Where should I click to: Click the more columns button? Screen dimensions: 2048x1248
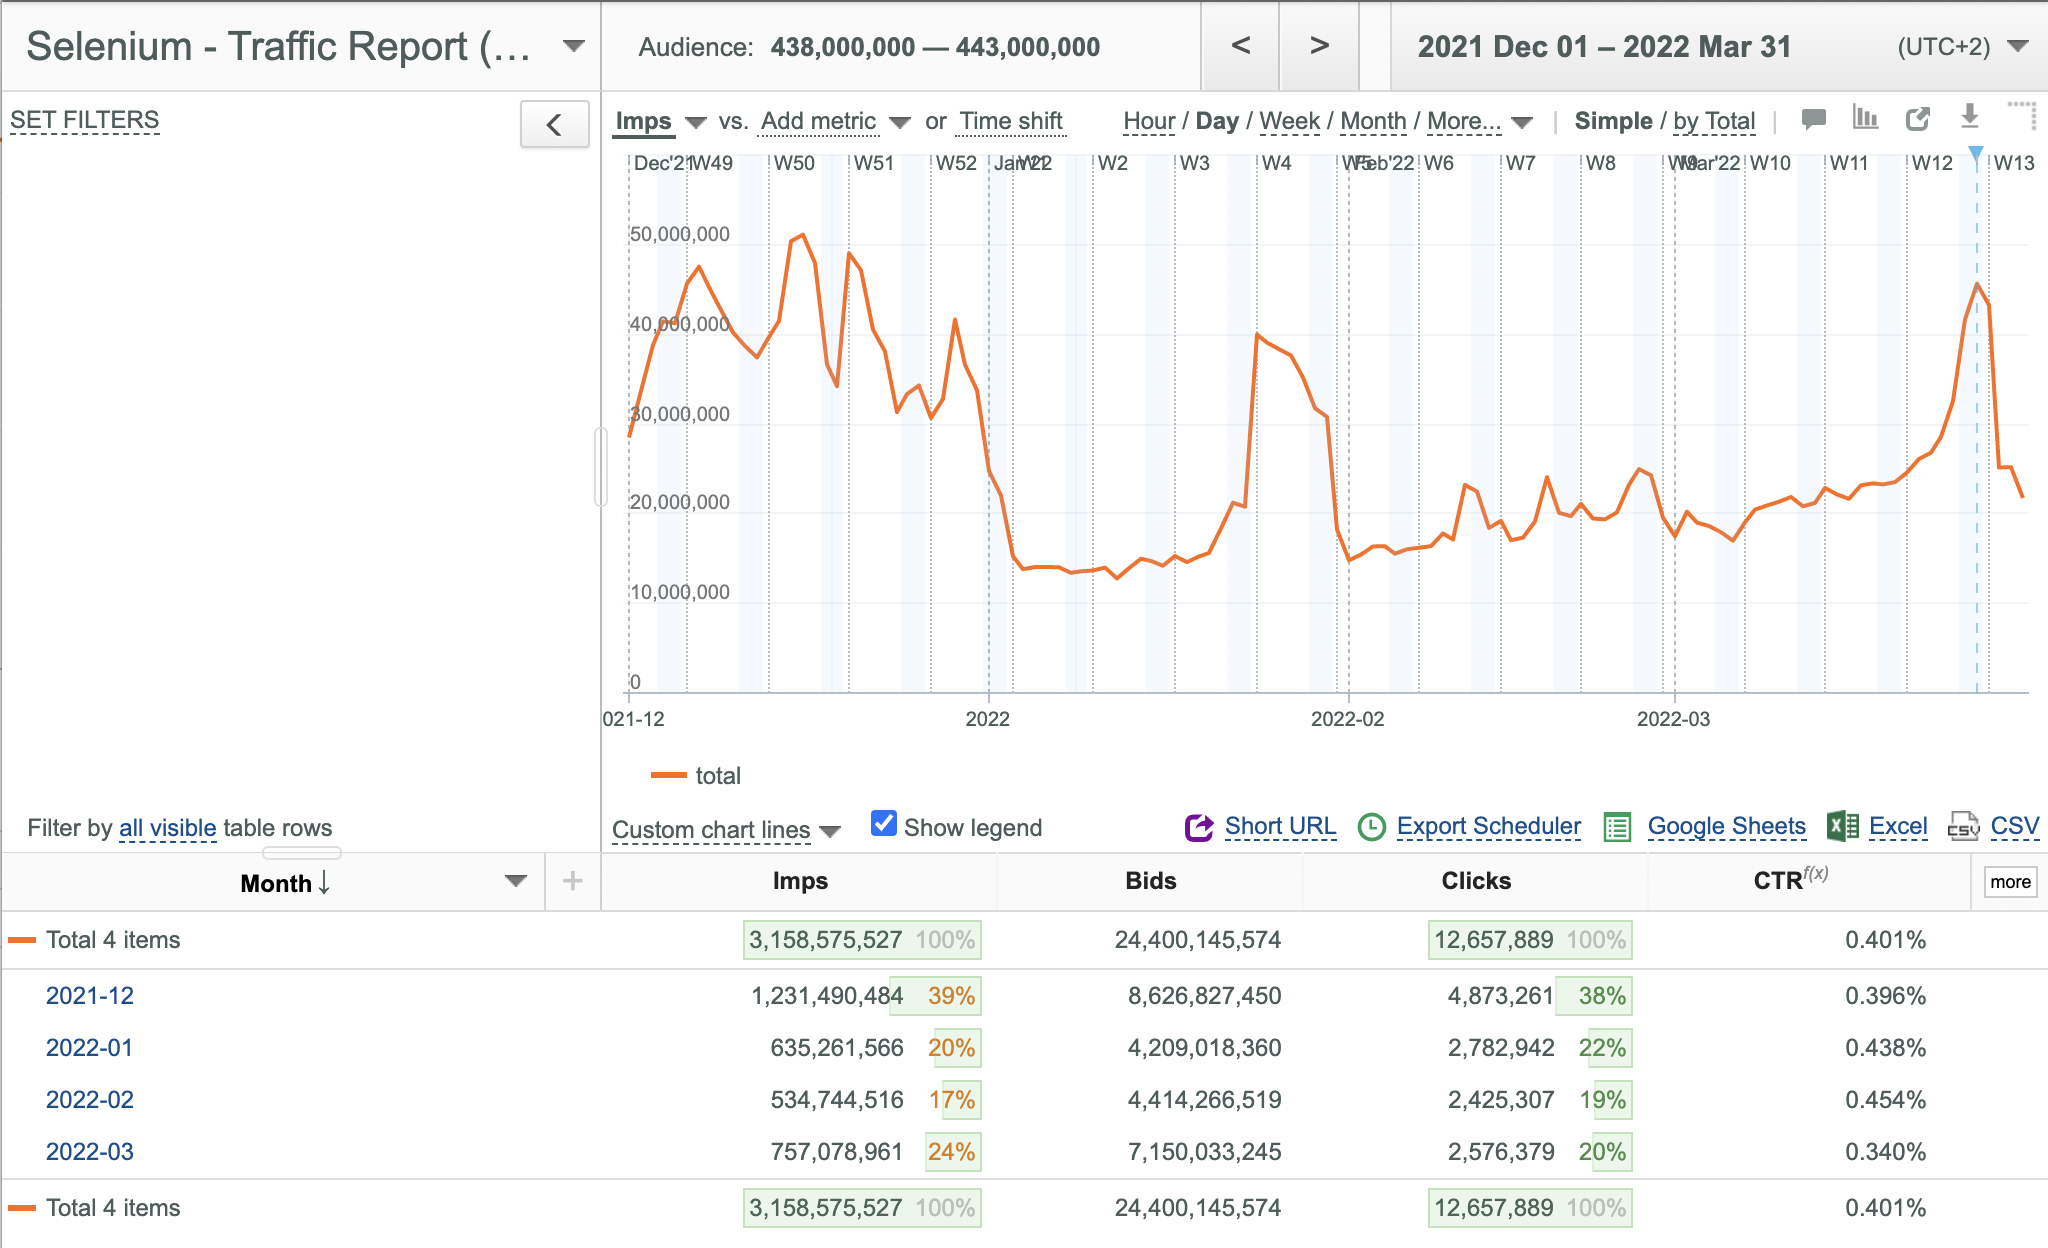2010,882
